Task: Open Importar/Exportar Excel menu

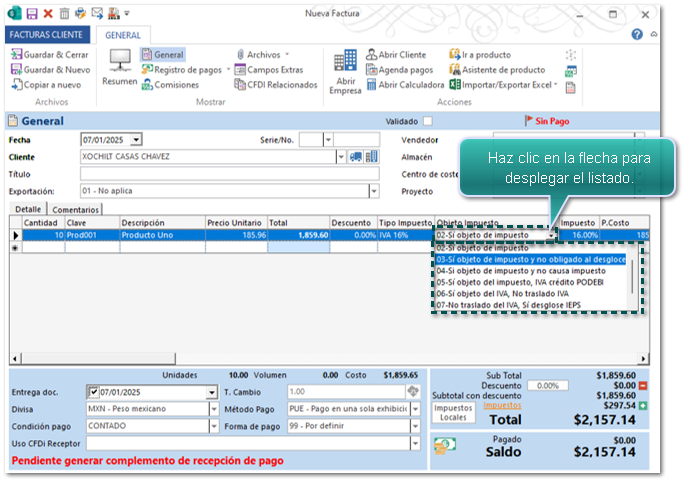Action: (504, 85)
